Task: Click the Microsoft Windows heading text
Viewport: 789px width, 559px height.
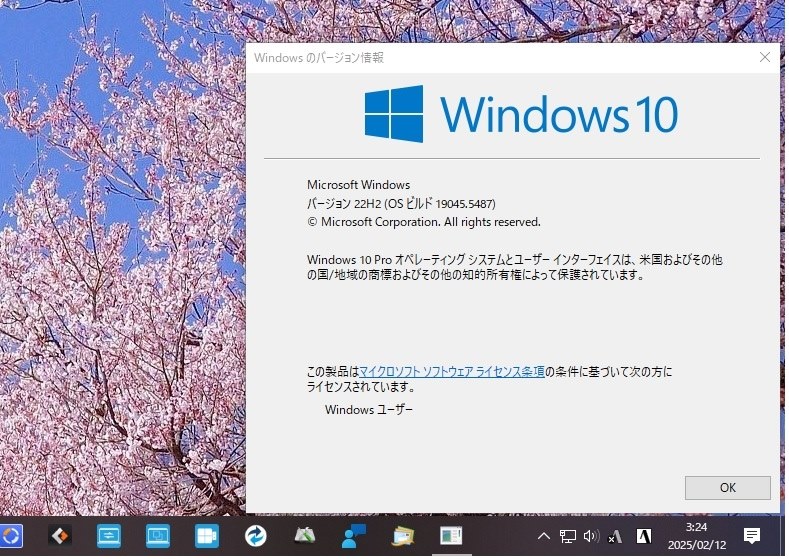Action: pos(358,185)
